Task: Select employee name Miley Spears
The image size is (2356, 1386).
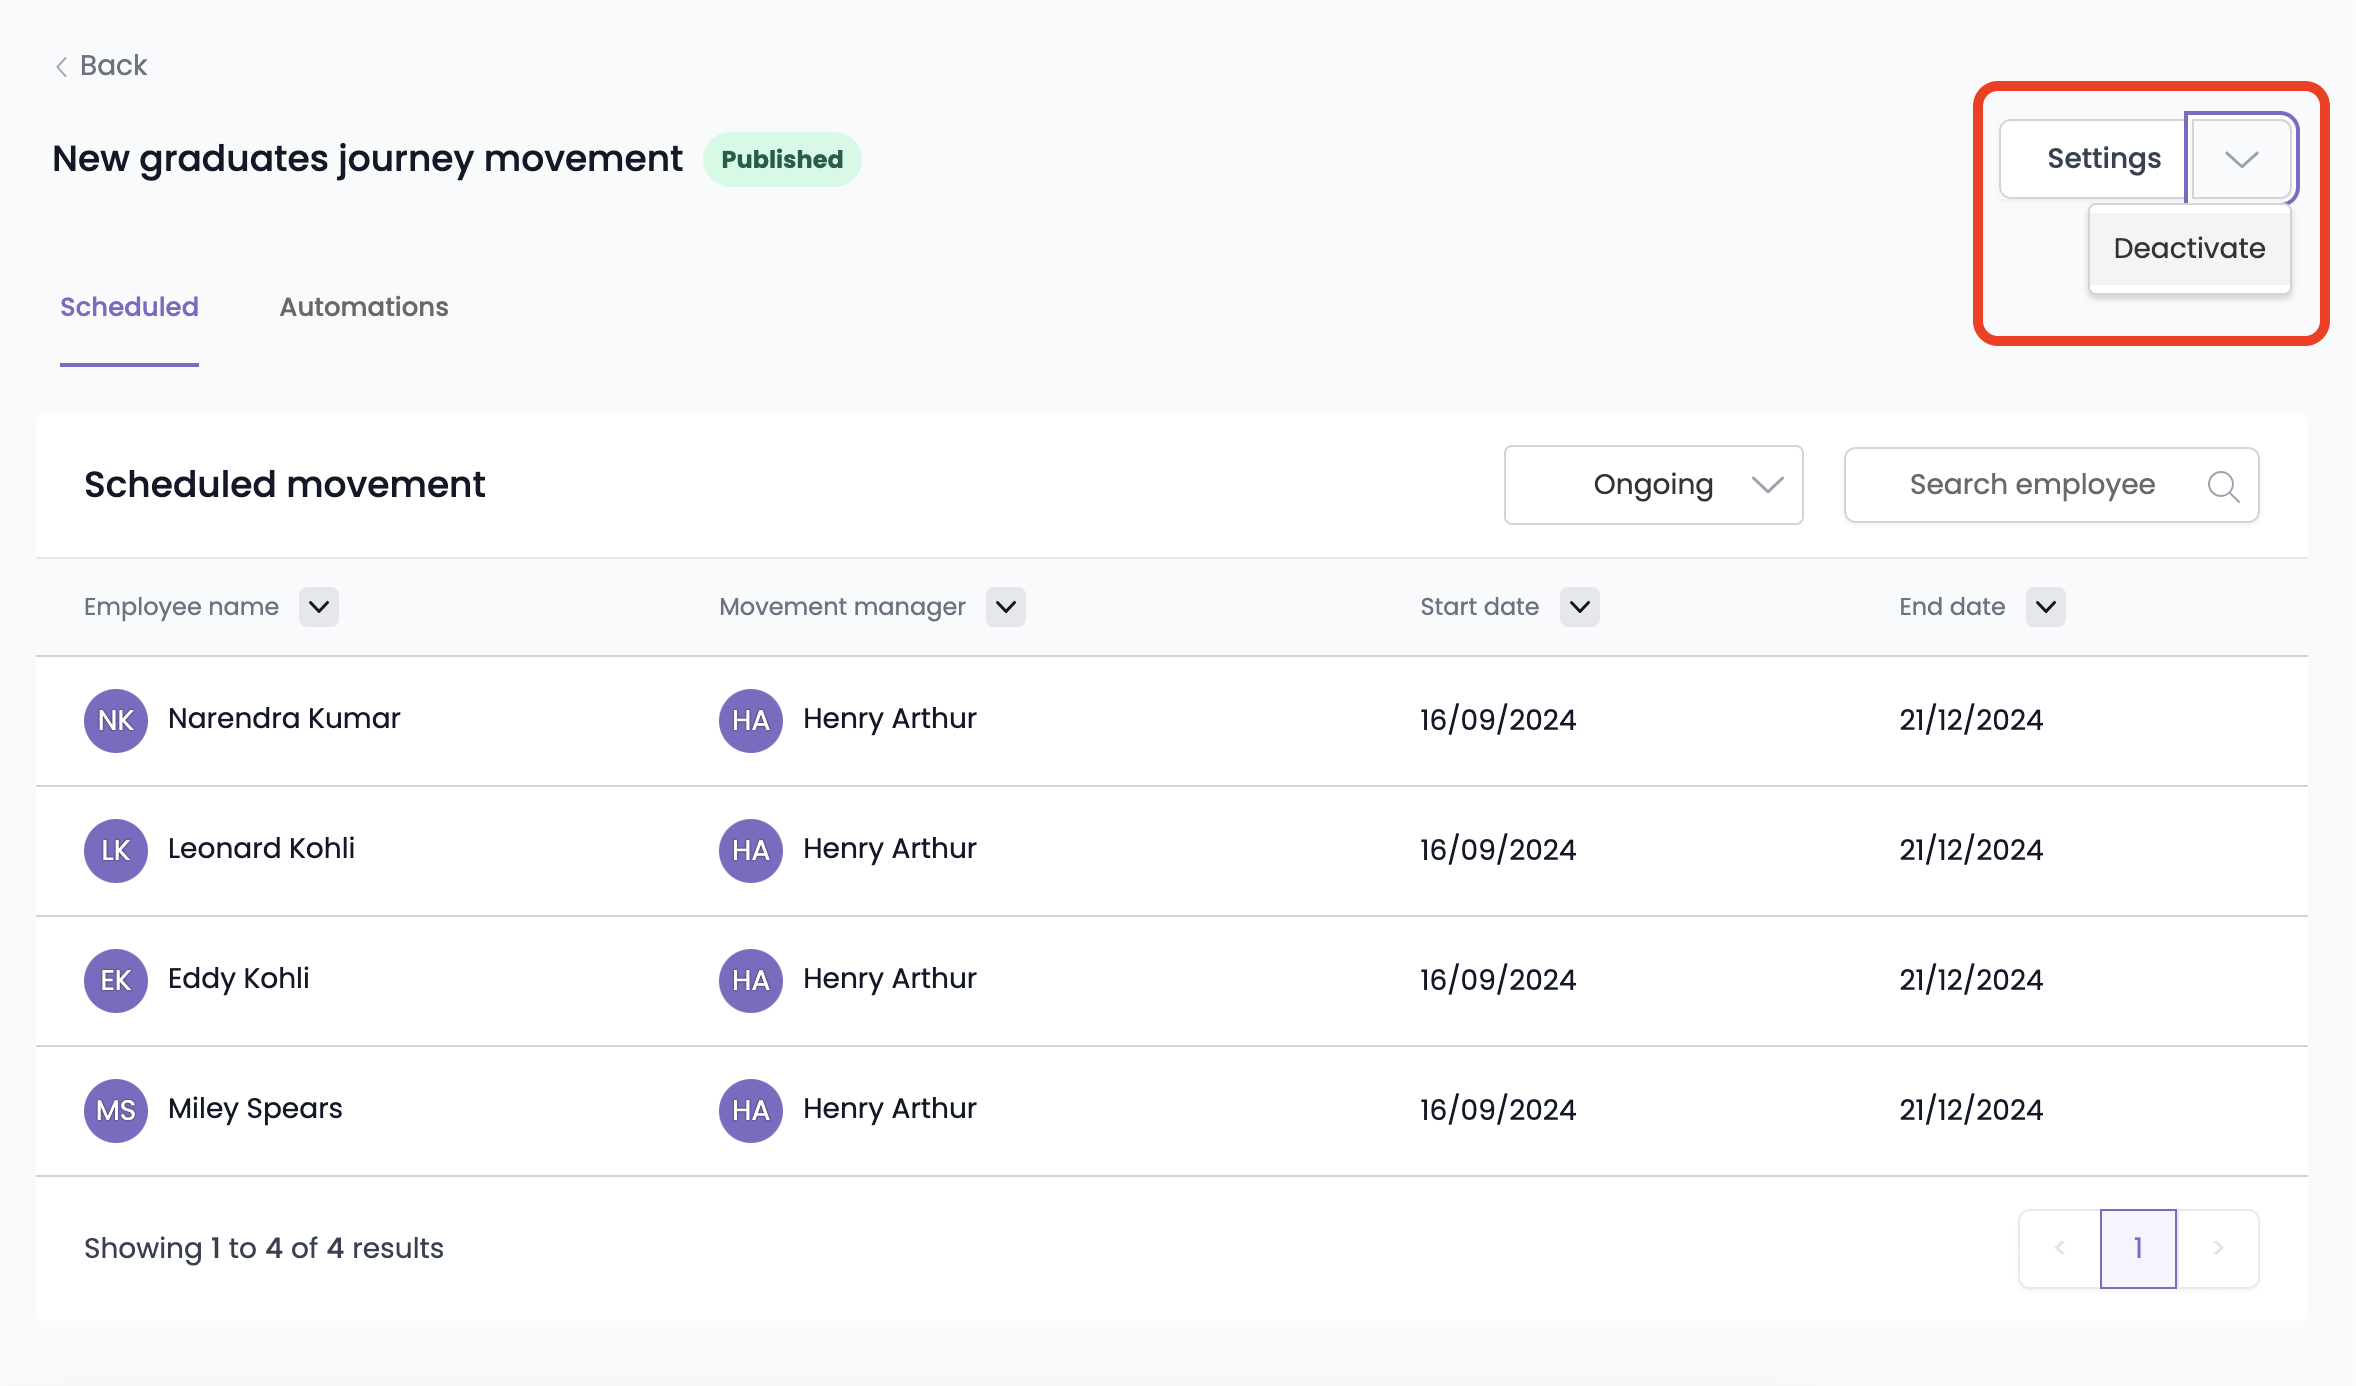Action: [255, 1109]
